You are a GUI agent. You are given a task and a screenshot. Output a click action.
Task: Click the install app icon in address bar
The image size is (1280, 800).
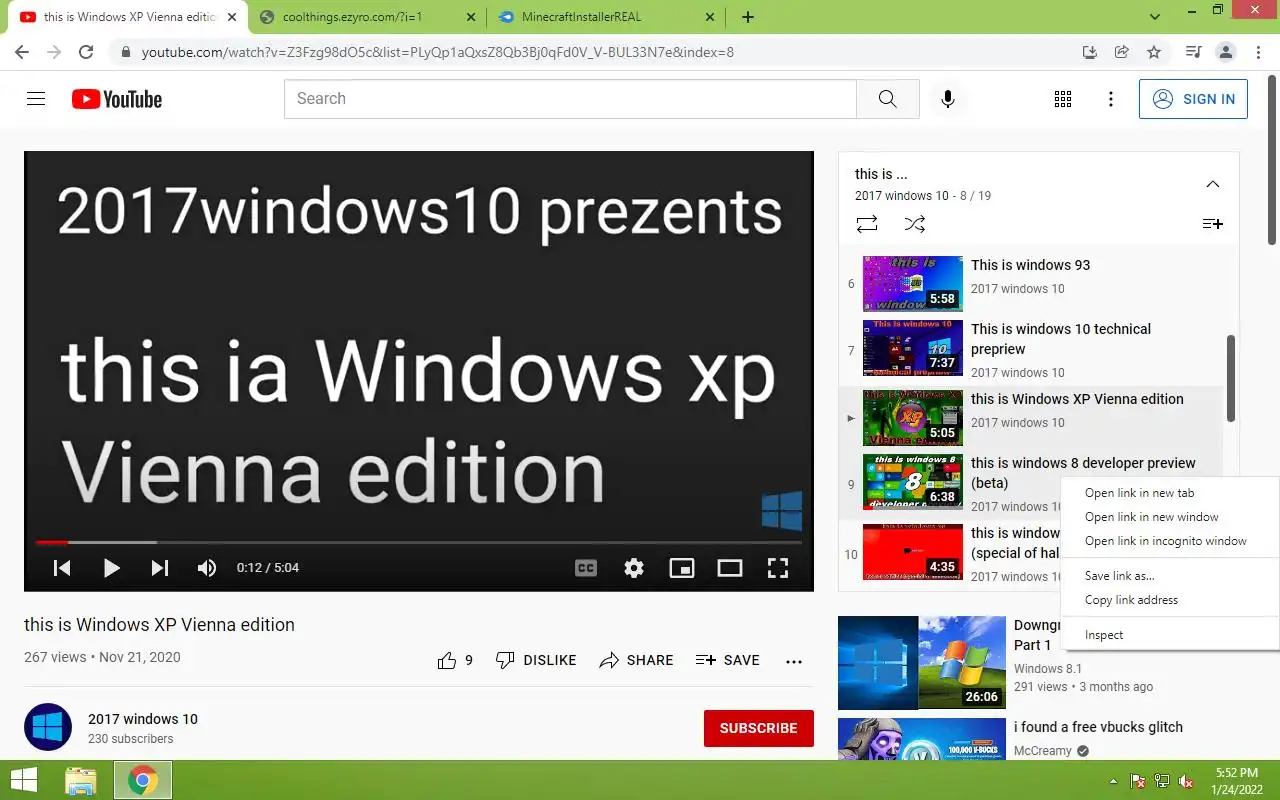pos(1090,52)
